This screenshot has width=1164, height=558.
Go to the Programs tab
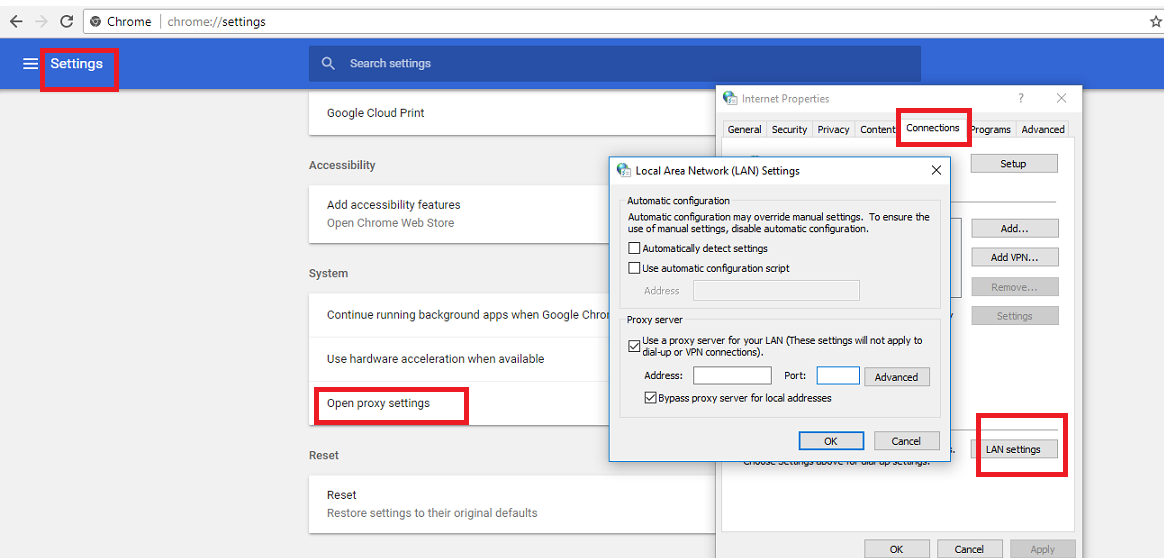[990, 129]
